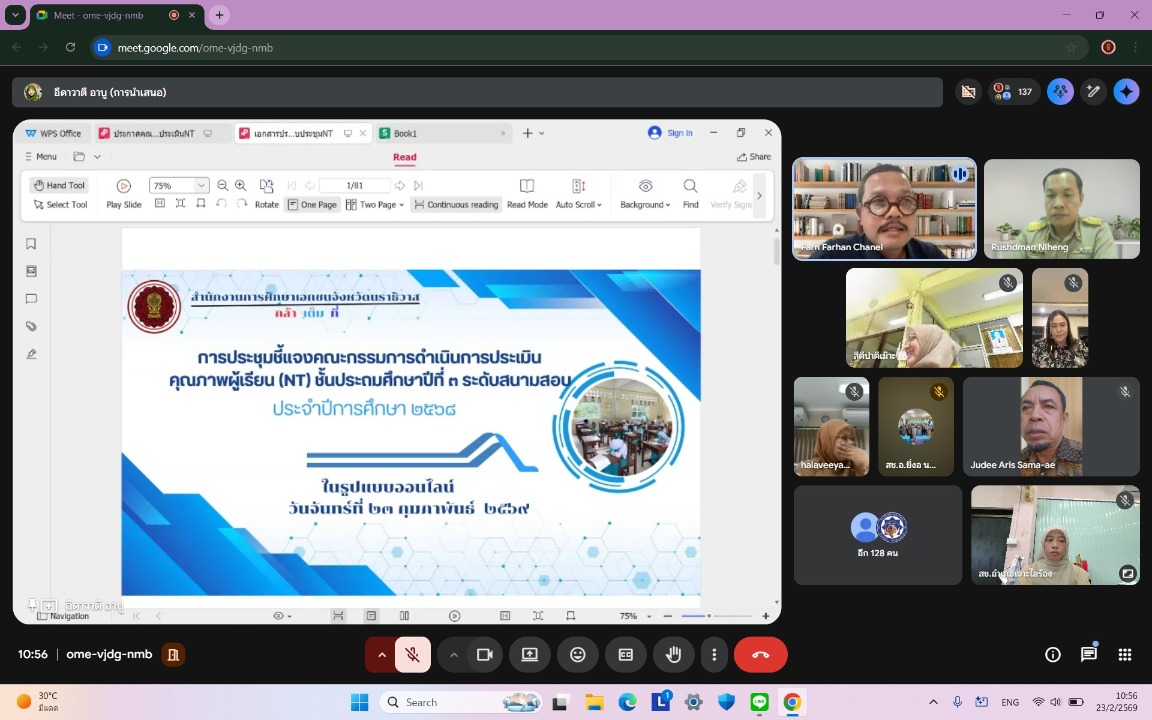Expand audio settings arrow beside microphone
1152x720 pixels.
coord(381,655)
